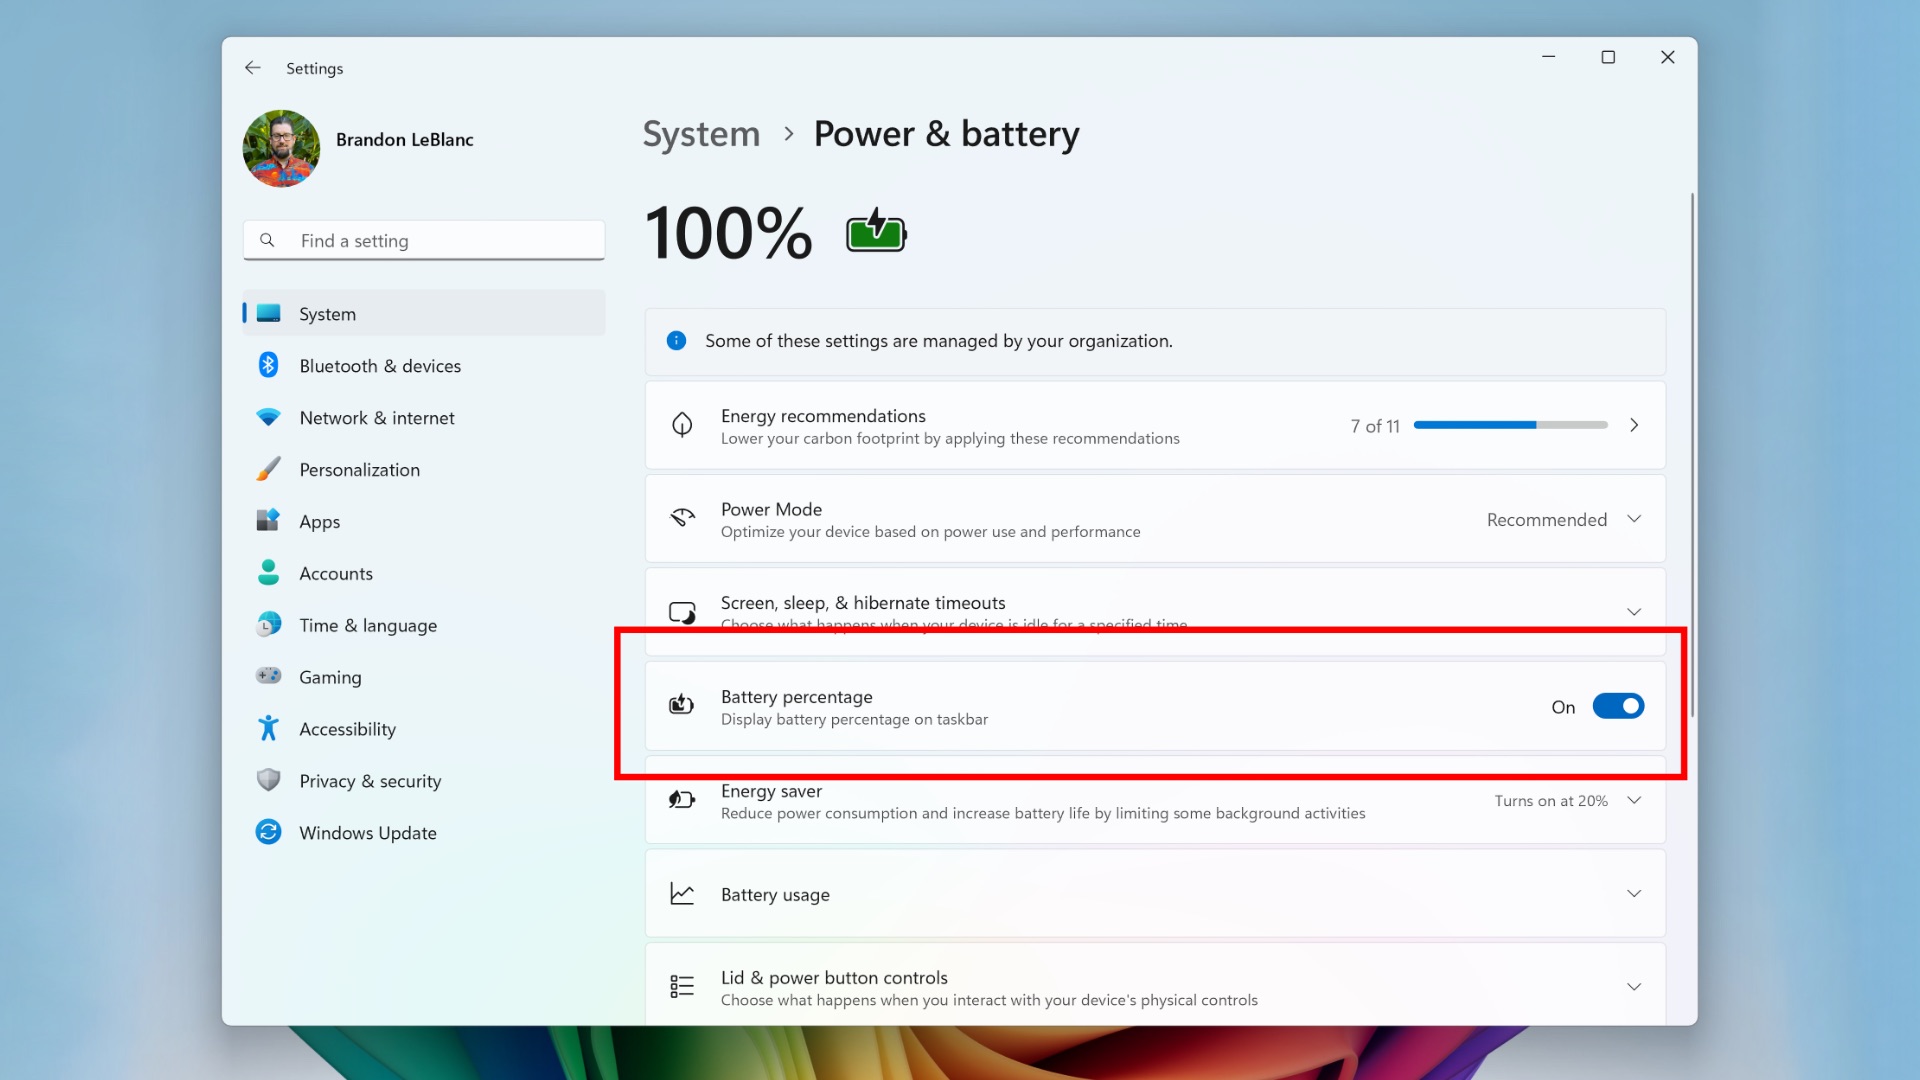Click the Energy recommendations chevron arrow
The width and height of the screenshot is (1920, 1080).
point(1634,425)
